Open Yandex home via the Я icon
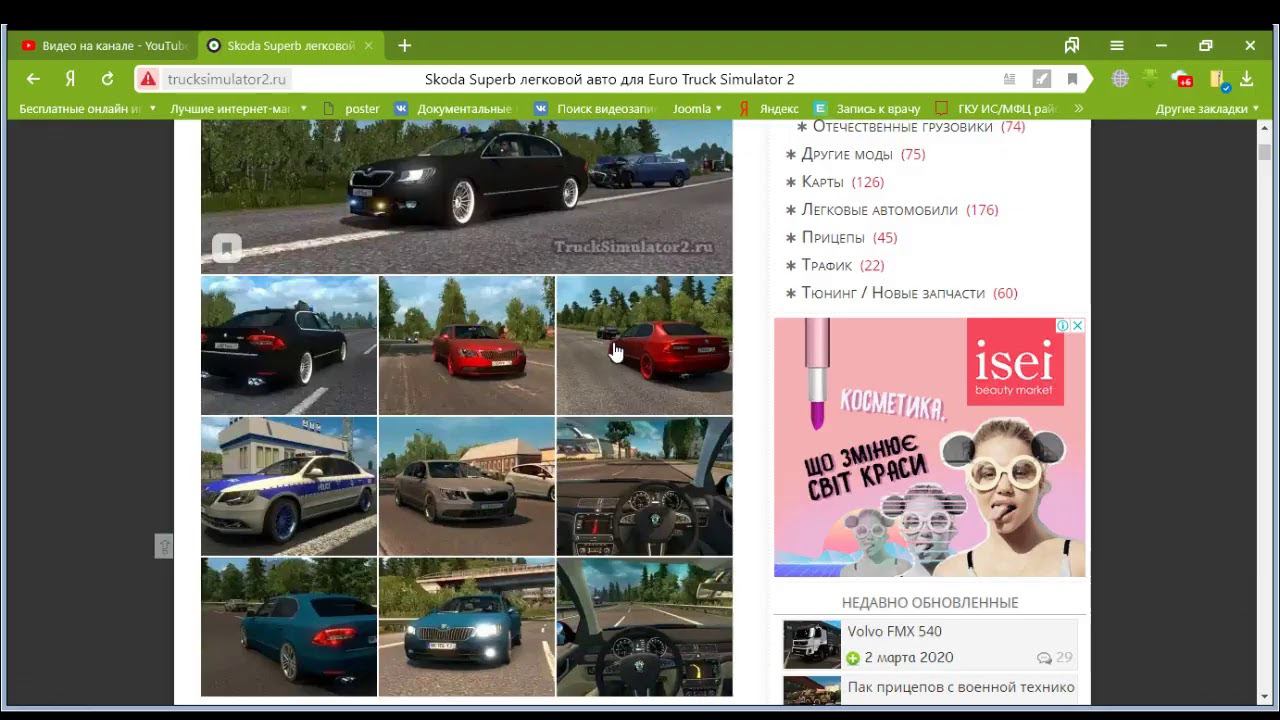Screen dimensions: 1280x720 coord(70,79)
